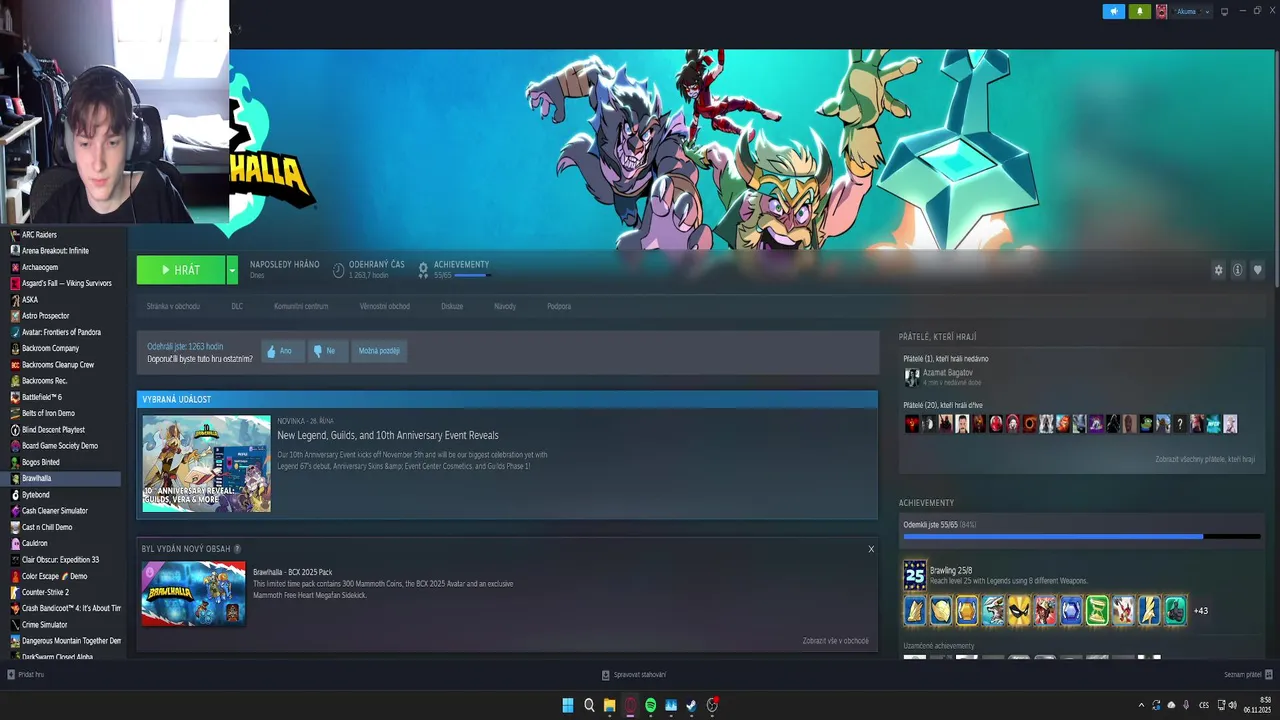Image resolution: width=1280 pixels, height=720 pixels.
Task: Open Windows taskbar search icon
Action: click(589, 705)
